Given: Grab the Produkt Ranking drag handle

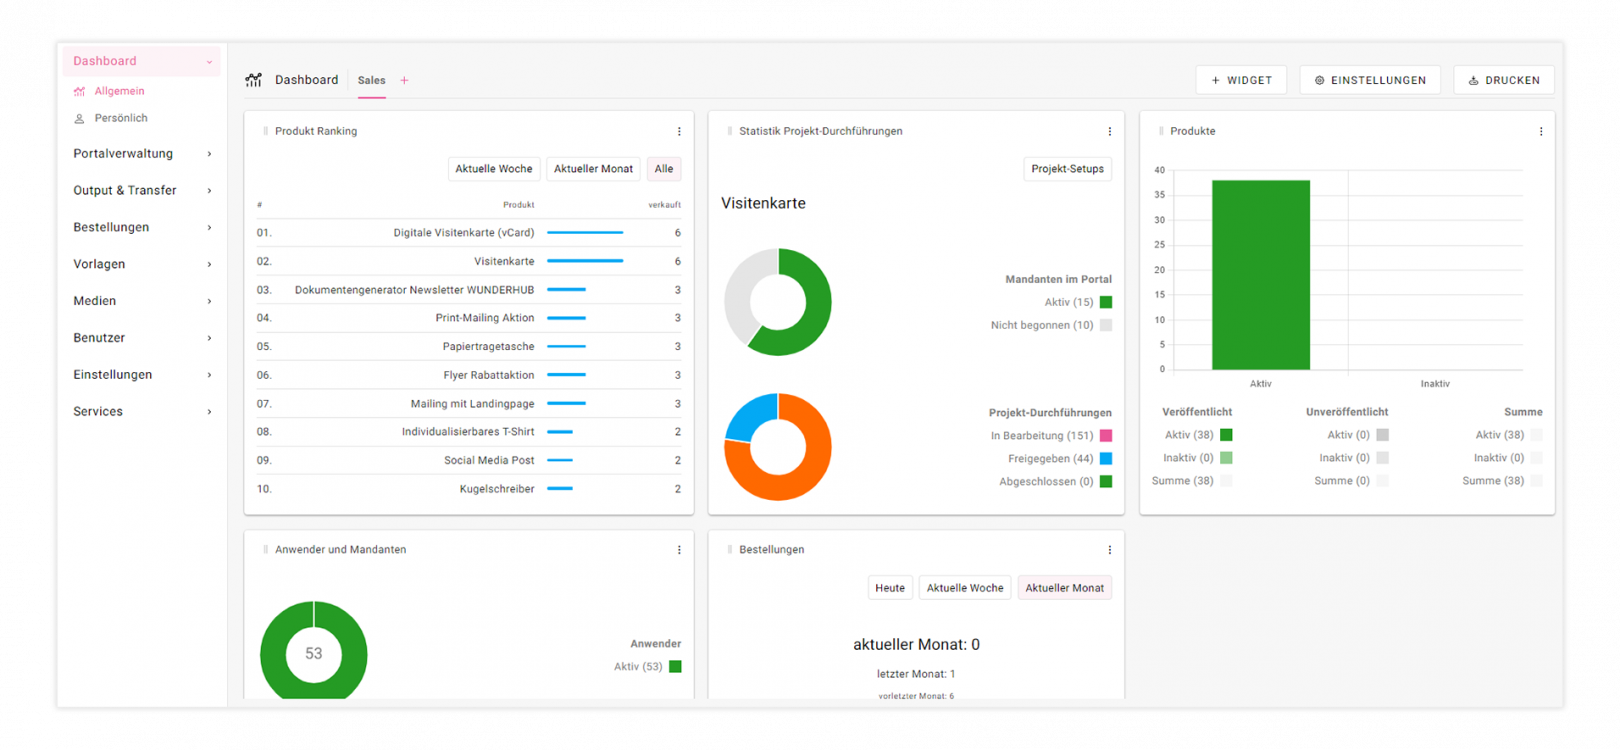Looking at the screenshot, I should click(265, 131).
